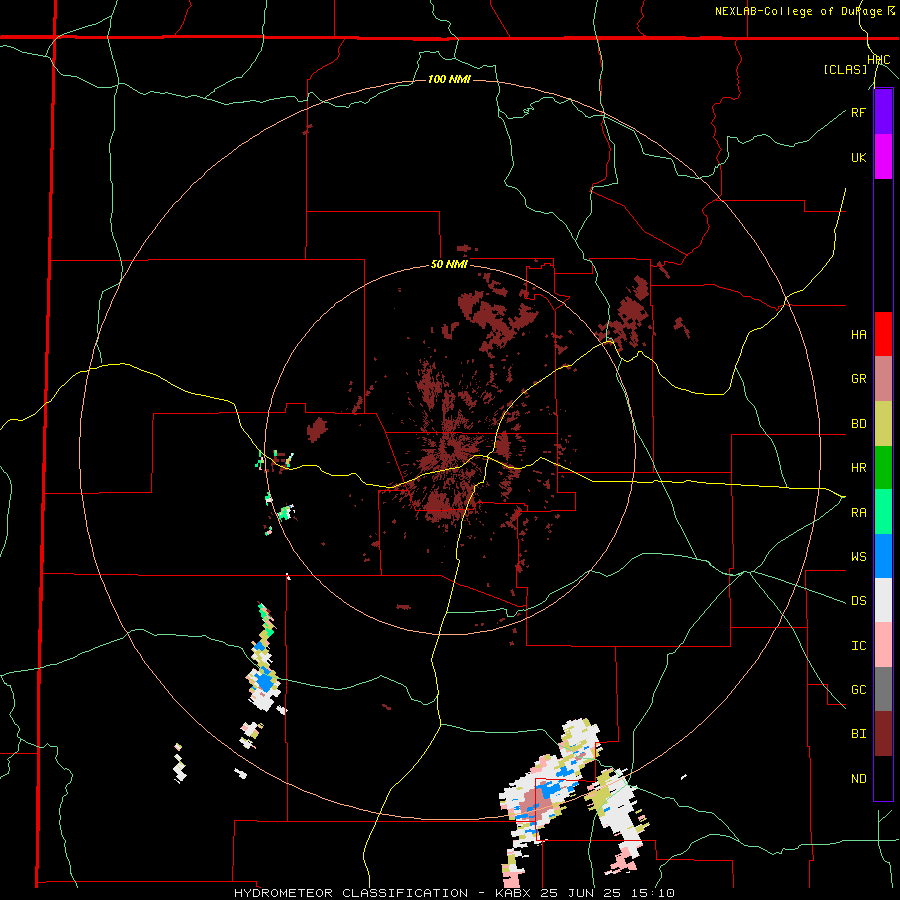900x900 pixels.
Task: Click the pink-brown GR legend swatch
Action: click(x=883, y=379)
